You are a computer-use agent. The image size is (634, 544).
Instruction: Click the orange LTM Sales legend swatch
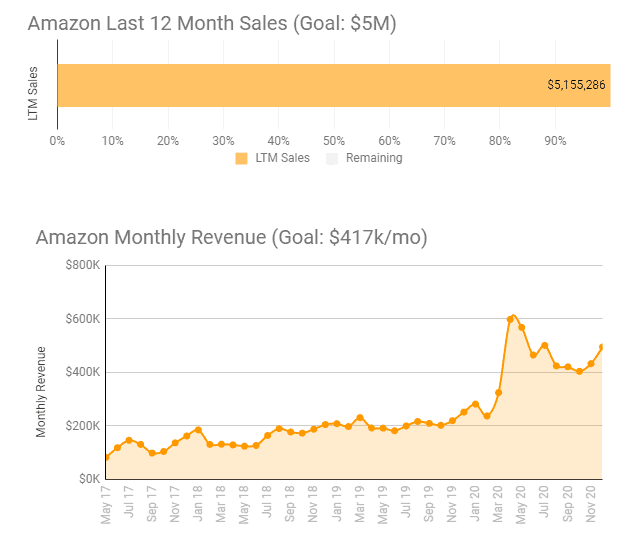(x=241, y=158)
